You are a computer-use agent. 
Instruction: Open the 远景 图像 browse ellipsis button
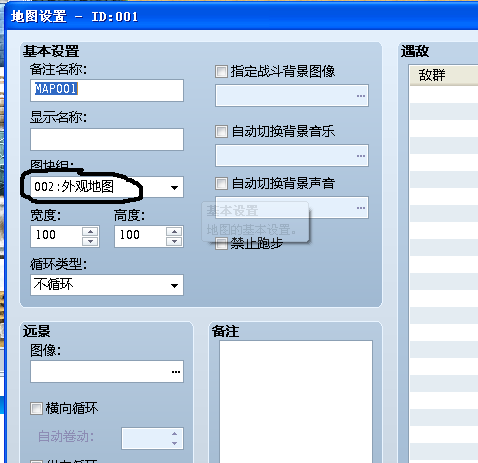tap(176, 372)
